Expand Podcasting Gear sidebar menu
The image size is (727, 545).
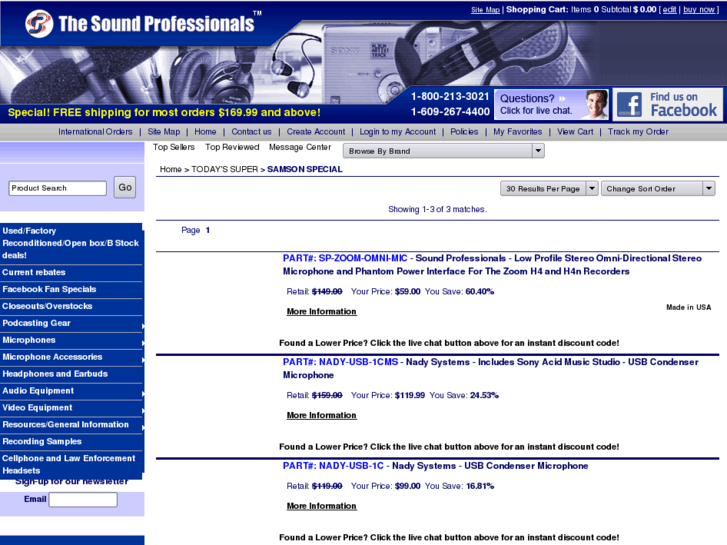(x=71, y=323)
